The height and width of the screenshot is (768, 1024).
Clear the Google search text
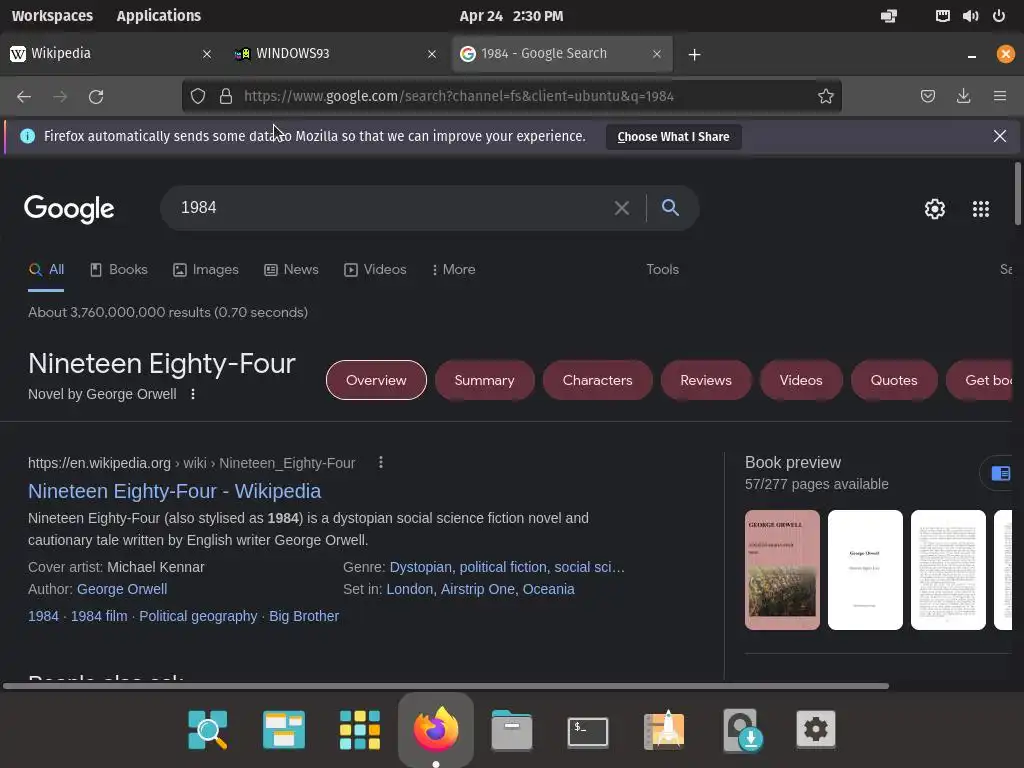[622, 208]
